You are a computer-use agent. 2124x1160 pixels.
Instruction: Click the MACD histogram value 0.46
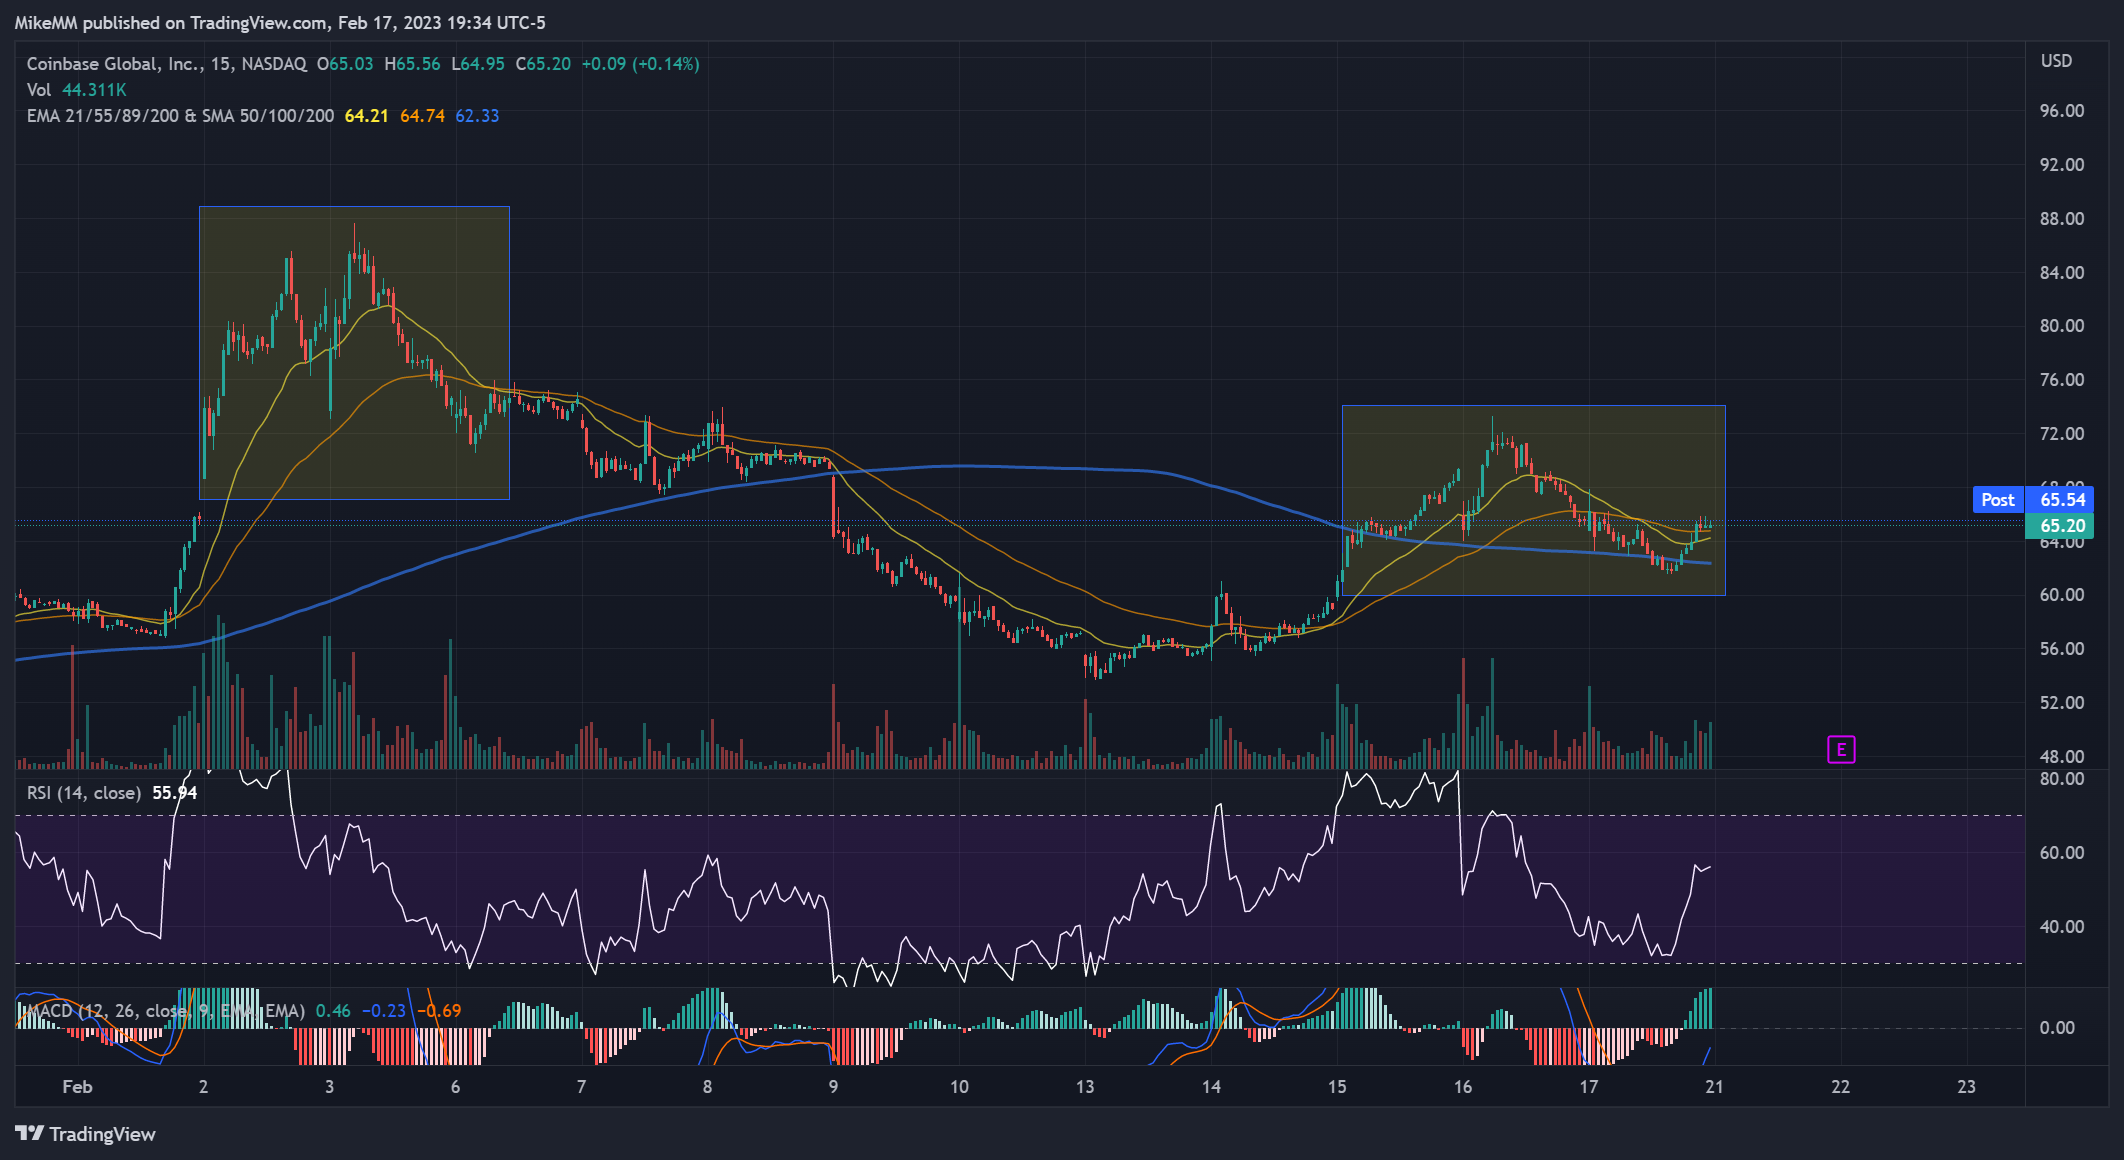[x=333, y=1011]
